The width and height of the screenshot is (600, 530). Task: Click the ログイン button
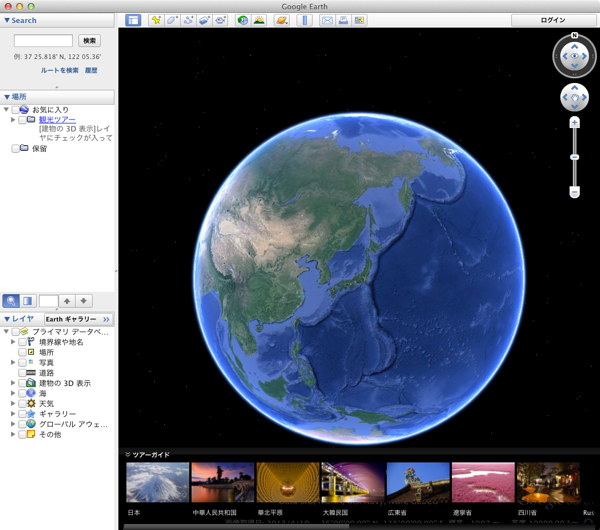point(553,20)
